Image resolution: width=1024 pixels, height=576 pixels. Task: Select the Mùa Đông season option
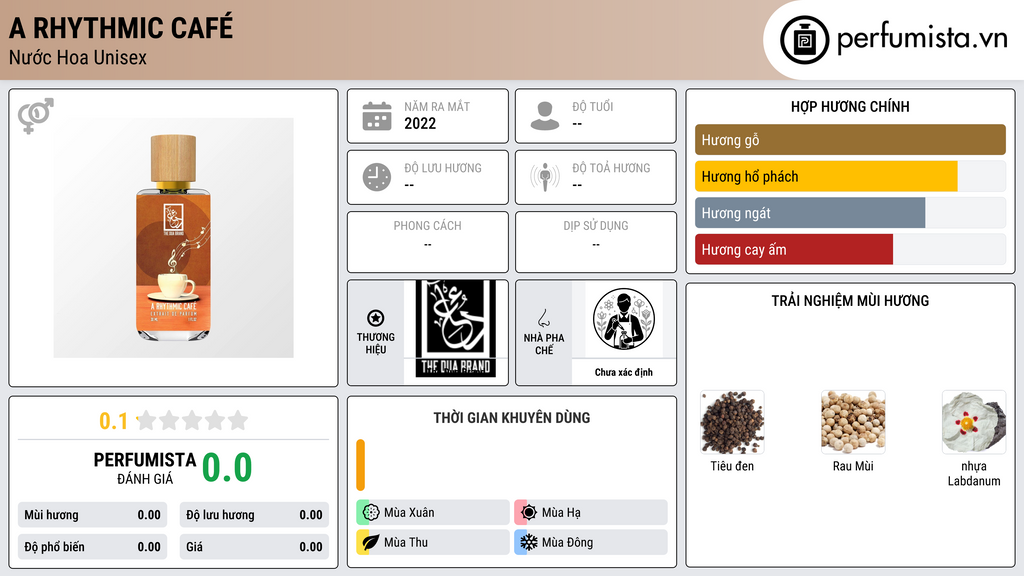(590, 542)
